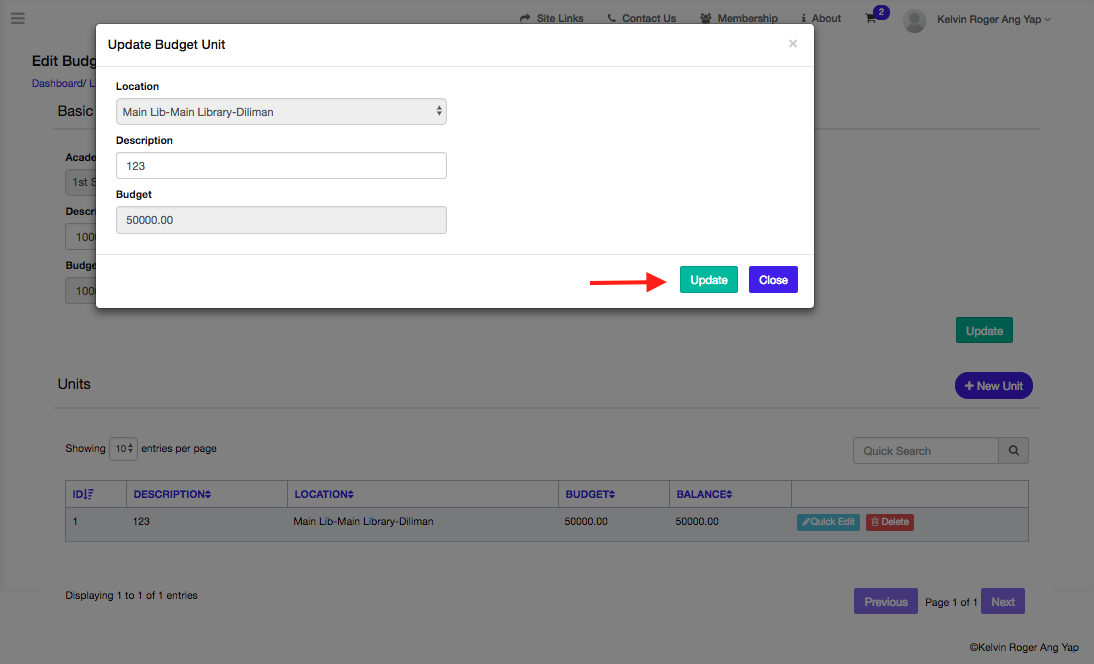Open the Location dropdown in modal

pos(281,112)
